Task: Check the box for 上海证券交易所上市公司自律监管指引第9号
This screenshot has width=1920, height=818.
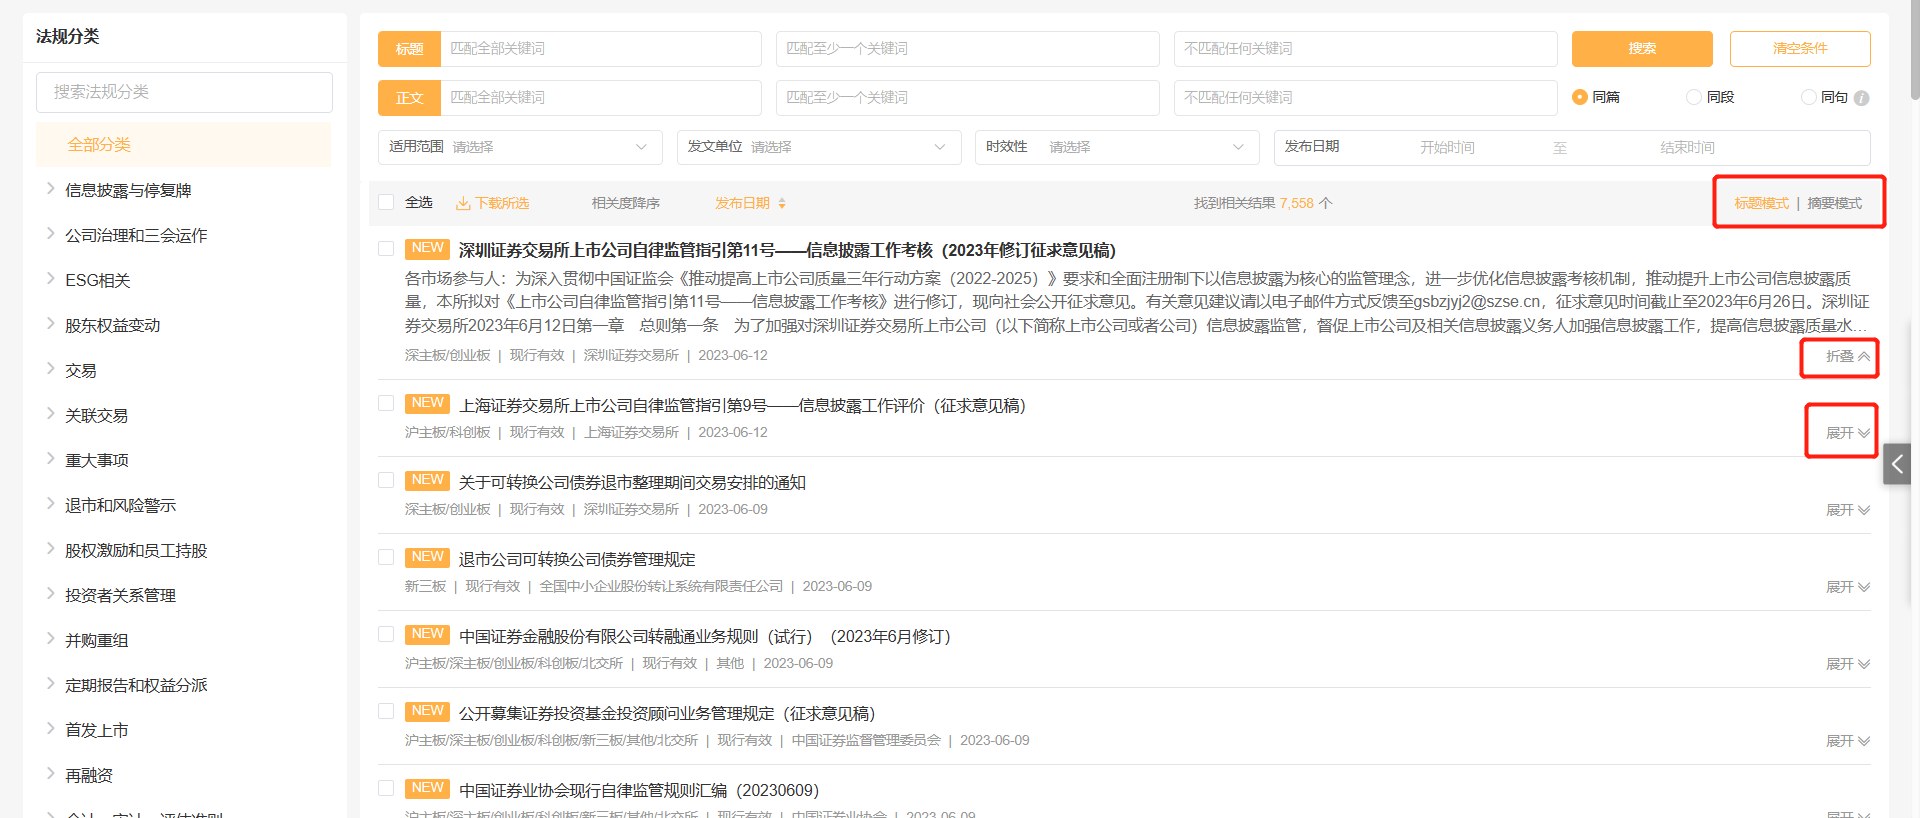Action: (x=386, y=403)
